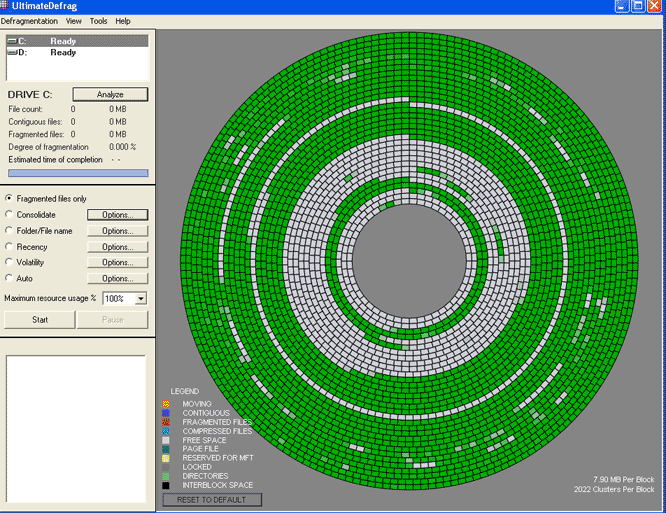The width and height of the screenshot is (666, 513).
Task: Click the Pause button
Action: click(113, 320)
